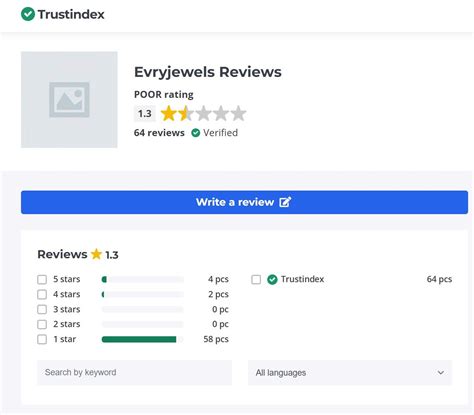Click the 1 star progress bar
This screenshot has width=474, height=415.
(x=143, y=339)
